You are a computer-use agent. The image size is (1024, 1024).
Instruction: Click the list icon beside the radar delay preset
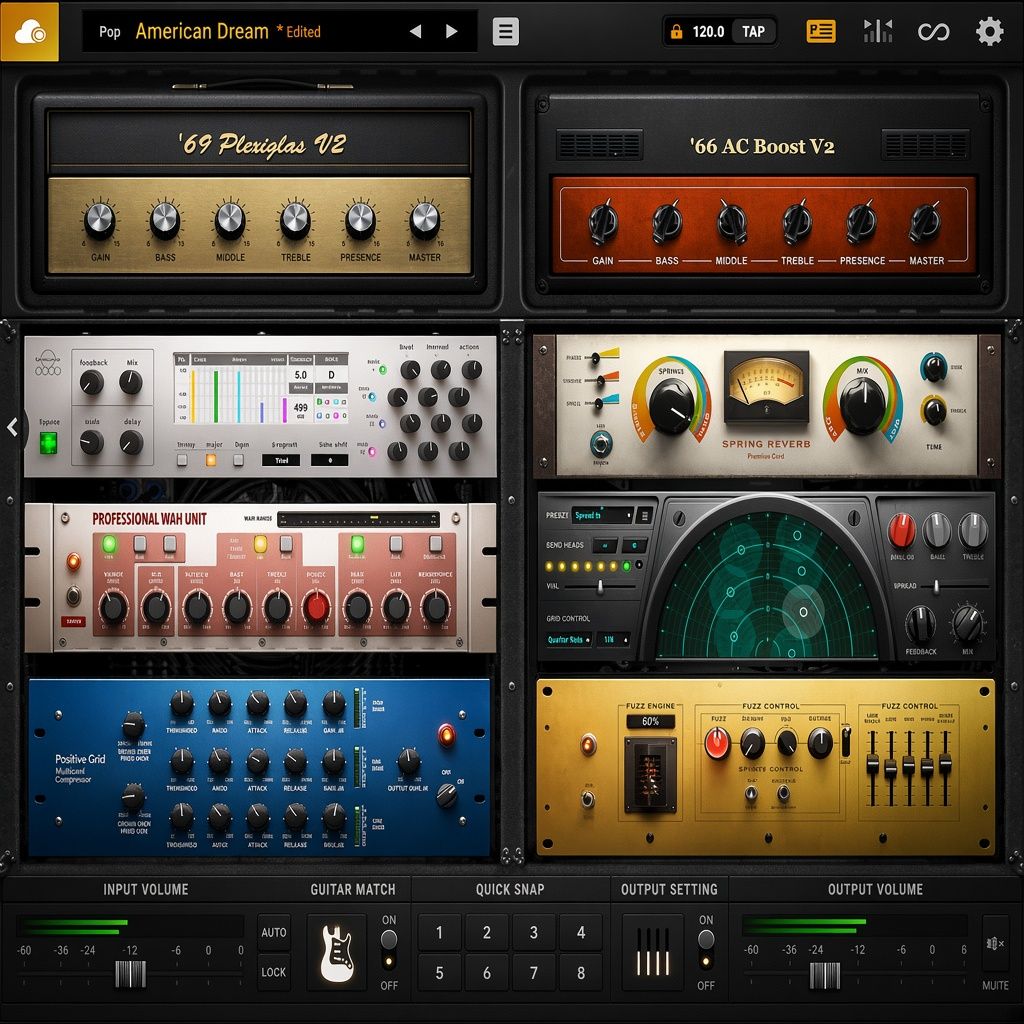coord(645,515)
